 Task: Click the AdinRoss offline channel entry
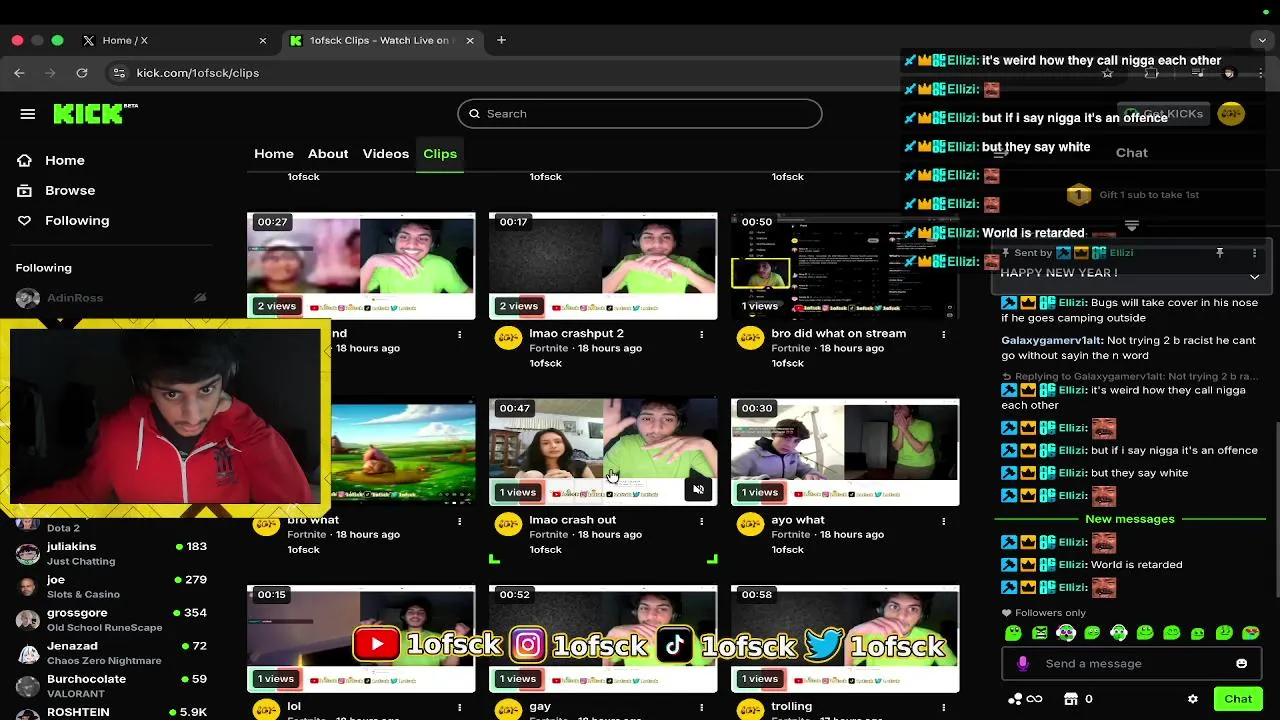[112, 298]
